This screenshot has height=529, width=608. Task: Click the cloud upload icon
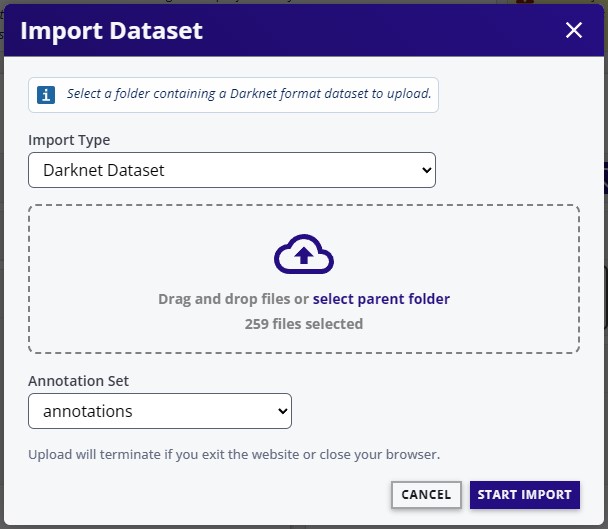point(304,254)
